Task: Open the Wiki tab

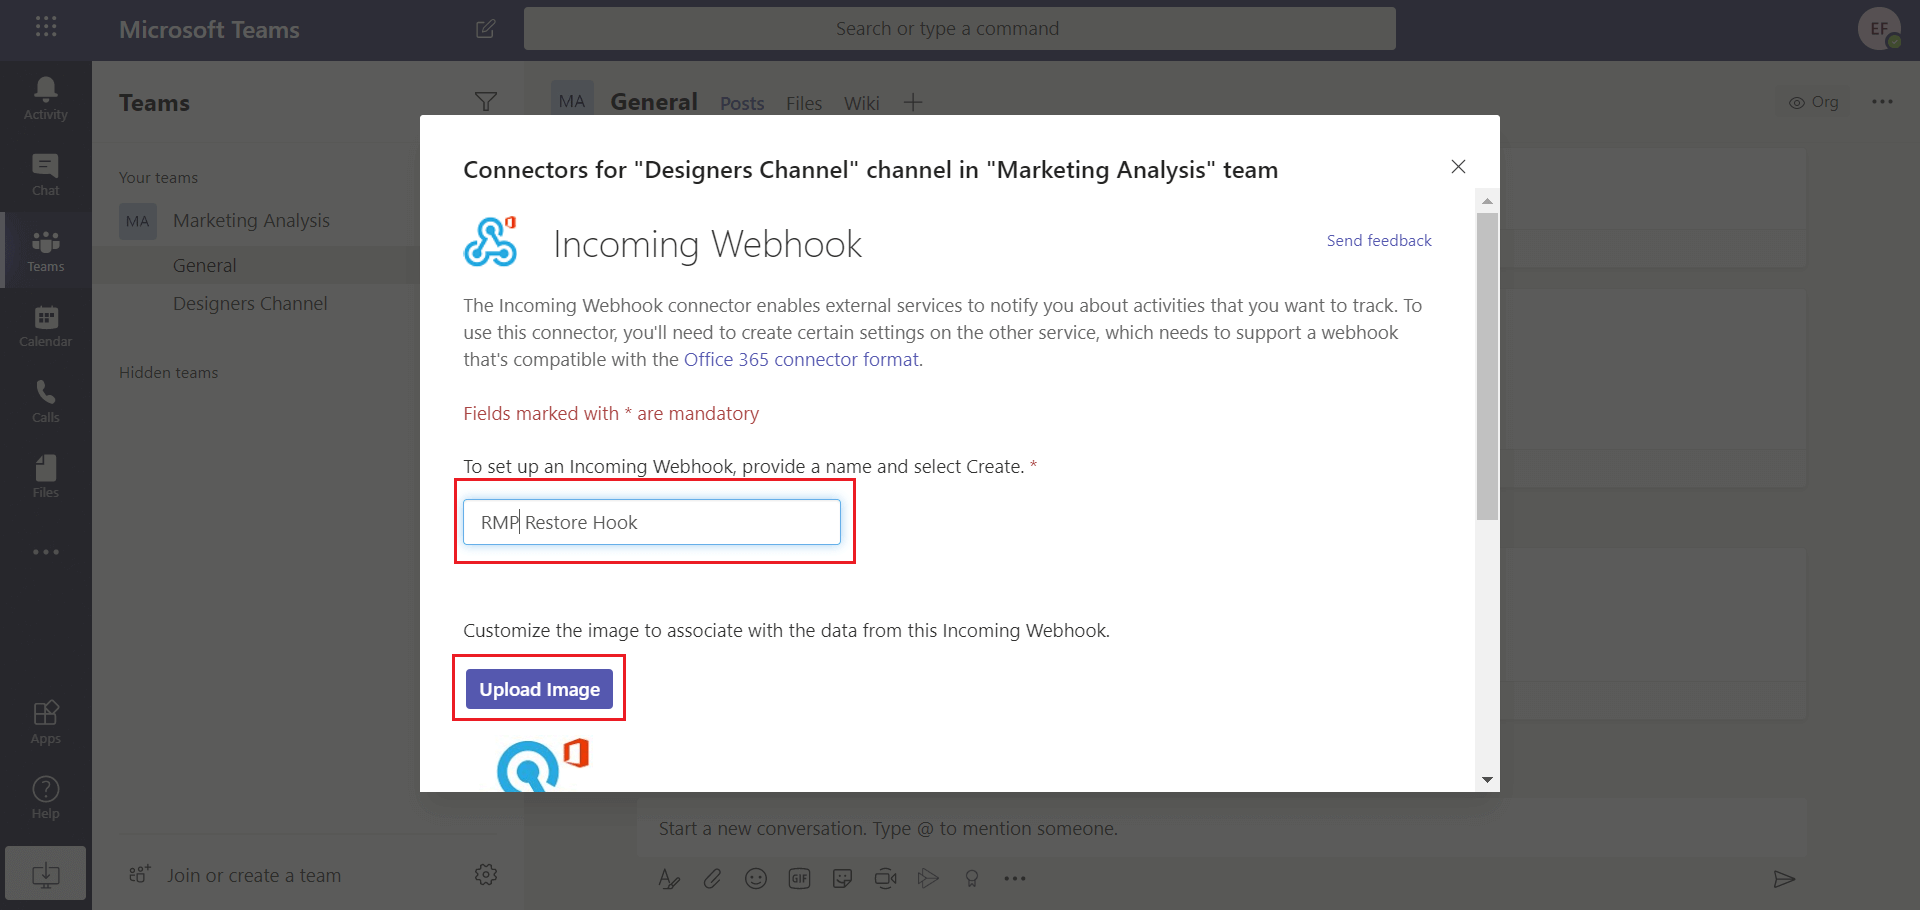Action: click(x=861, y=102)
